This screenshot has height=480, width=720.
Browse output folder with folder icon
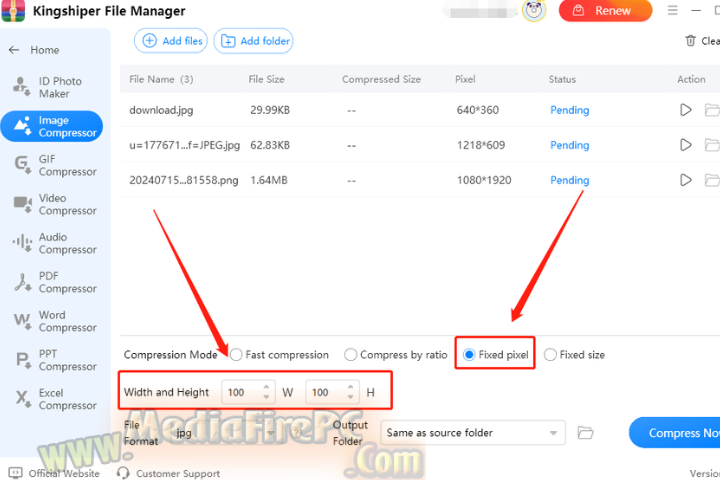point(585,433)
